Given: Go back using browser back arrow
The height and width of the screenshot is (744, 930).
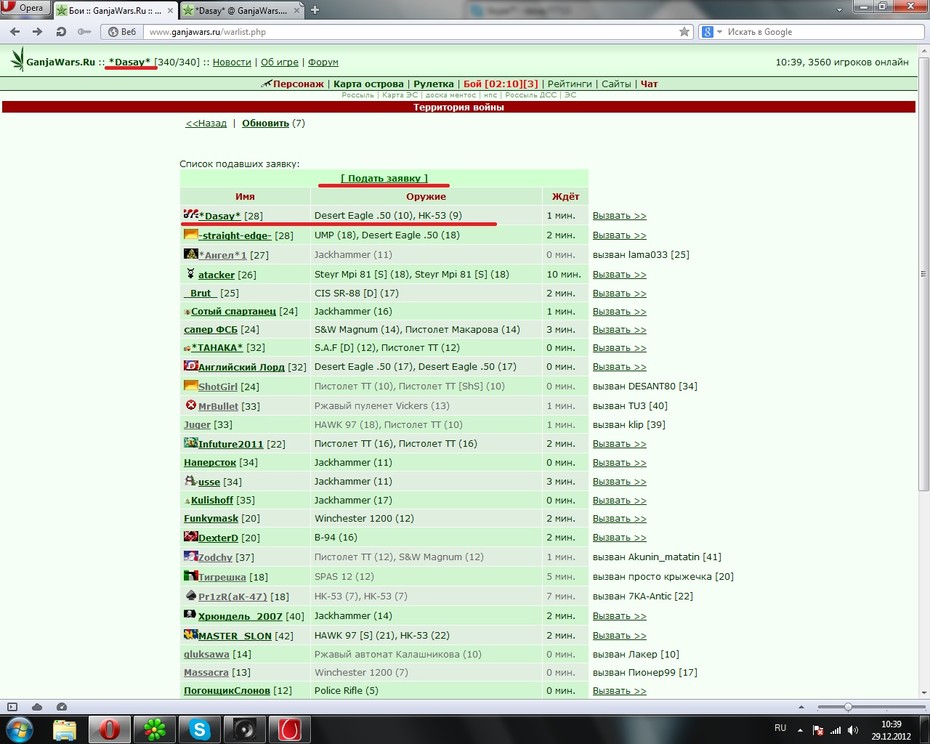Looking at the screenshot, I should (15, 32).
